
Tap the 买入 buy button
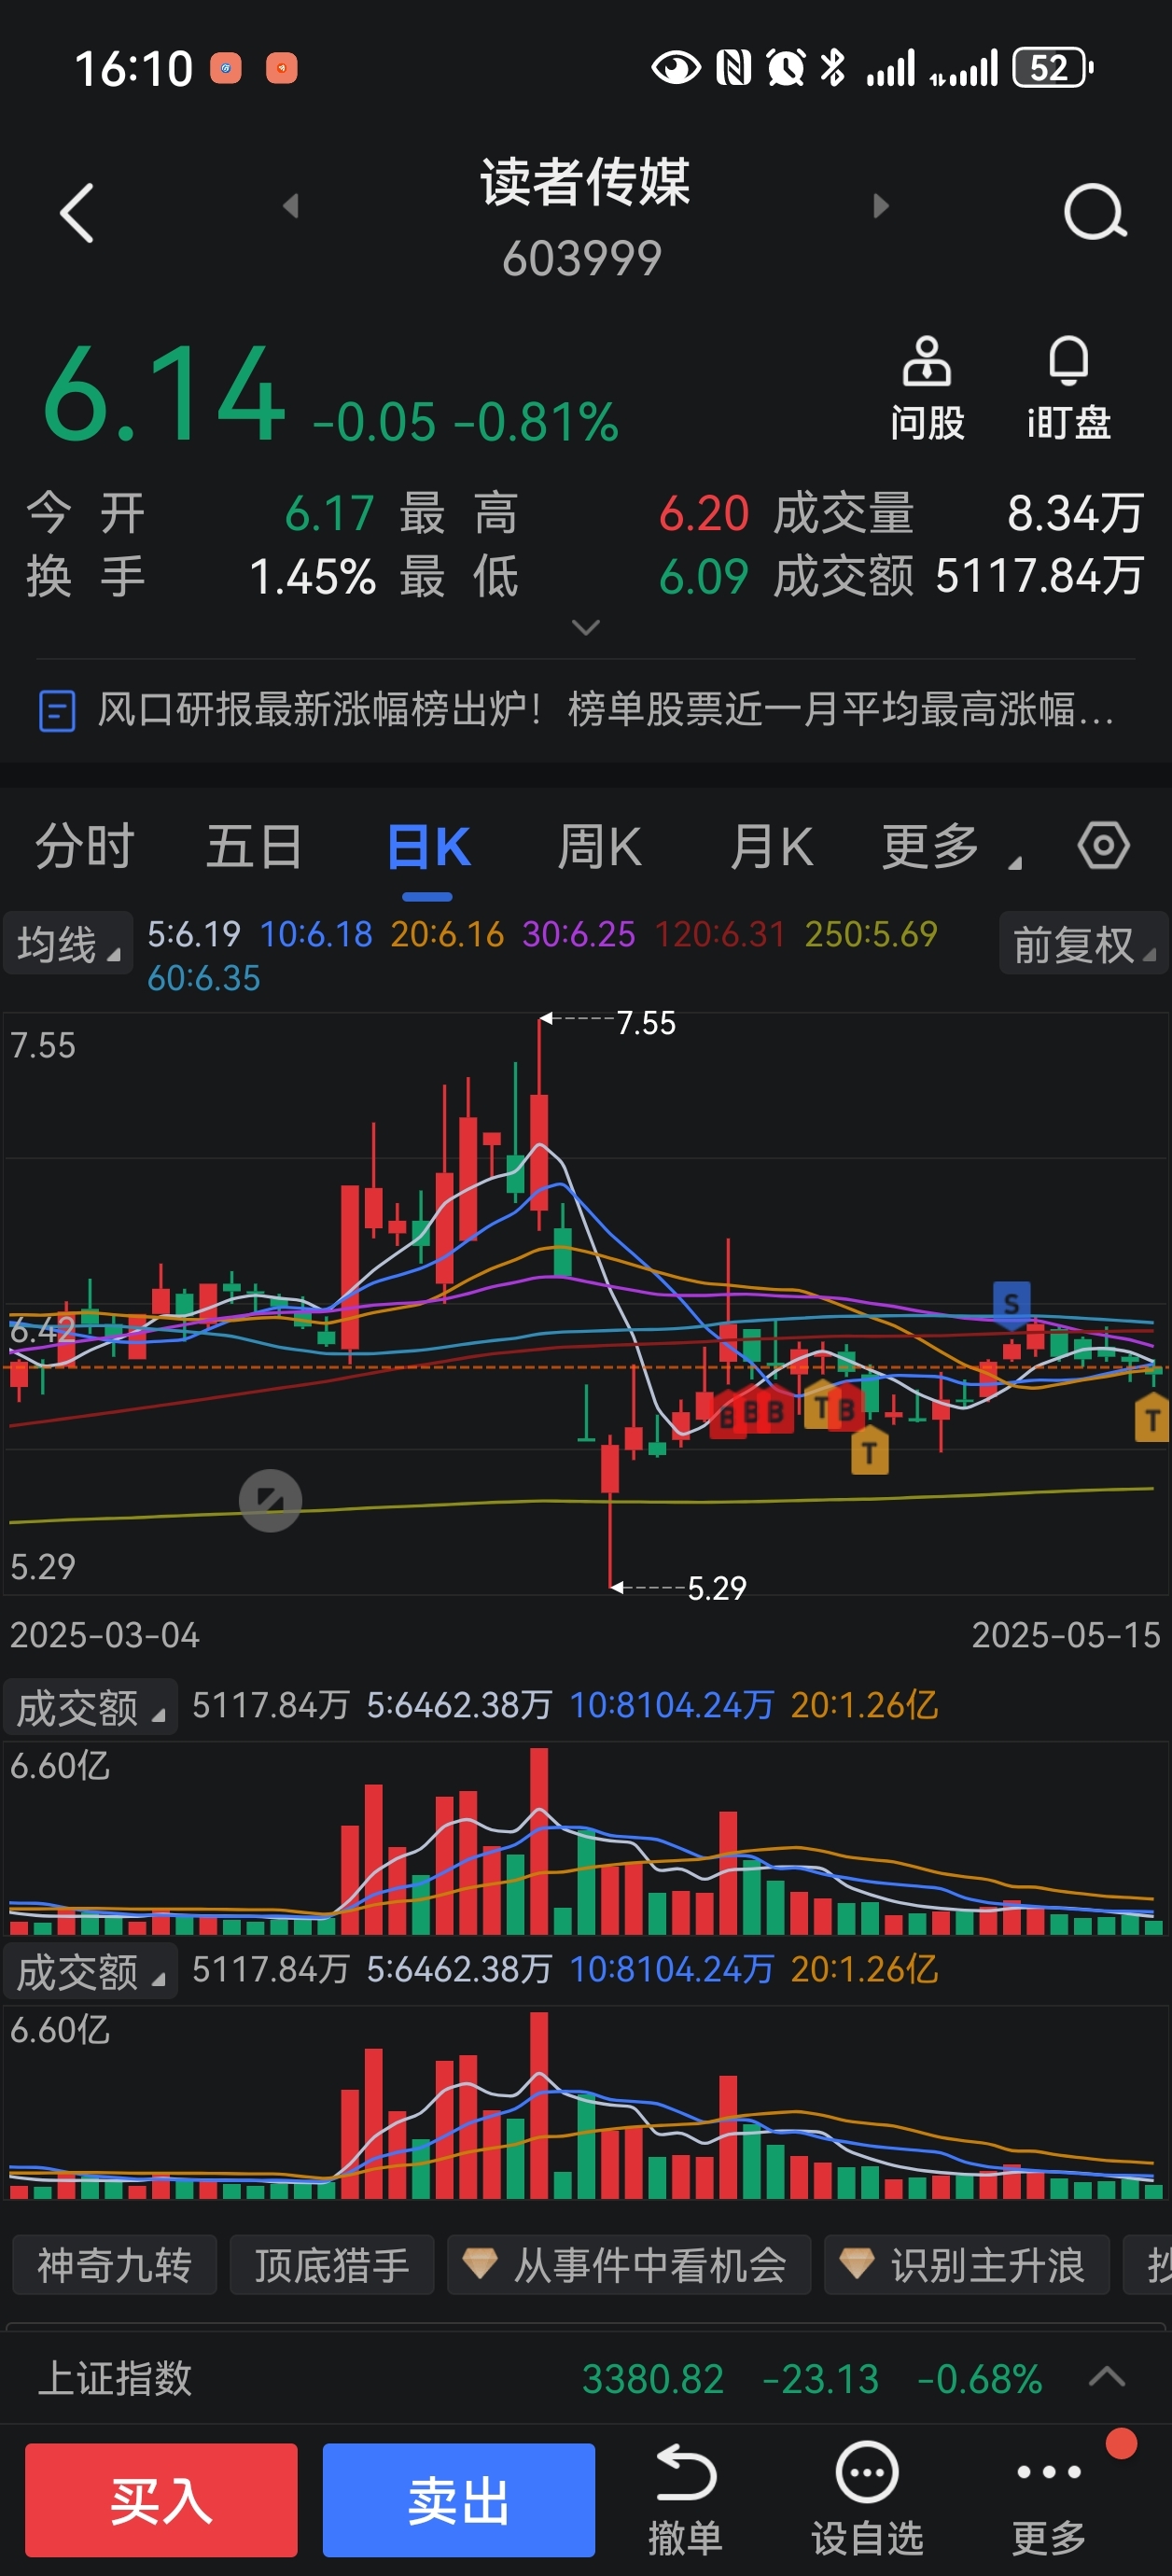(x=161, y=2499)
